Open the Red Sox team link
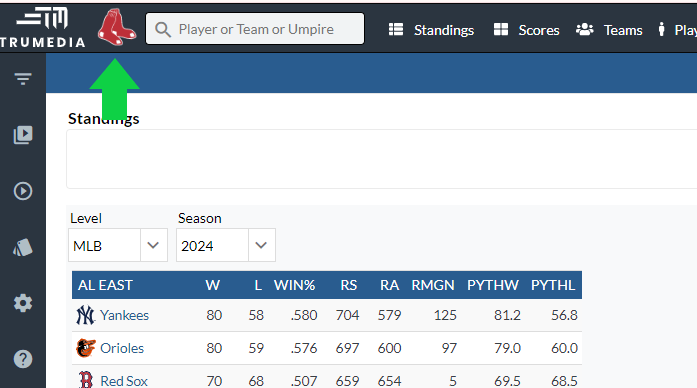 point(124,381)
